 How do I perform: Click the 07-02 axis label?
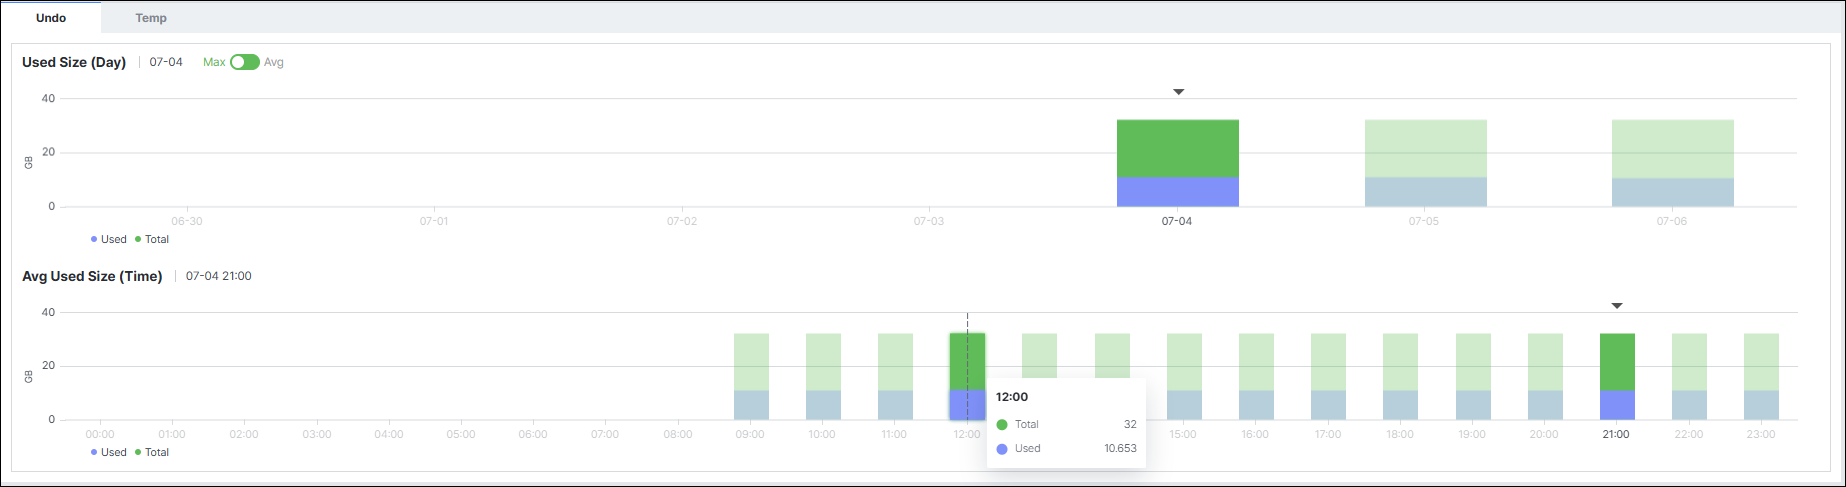[x=682, y=221]
